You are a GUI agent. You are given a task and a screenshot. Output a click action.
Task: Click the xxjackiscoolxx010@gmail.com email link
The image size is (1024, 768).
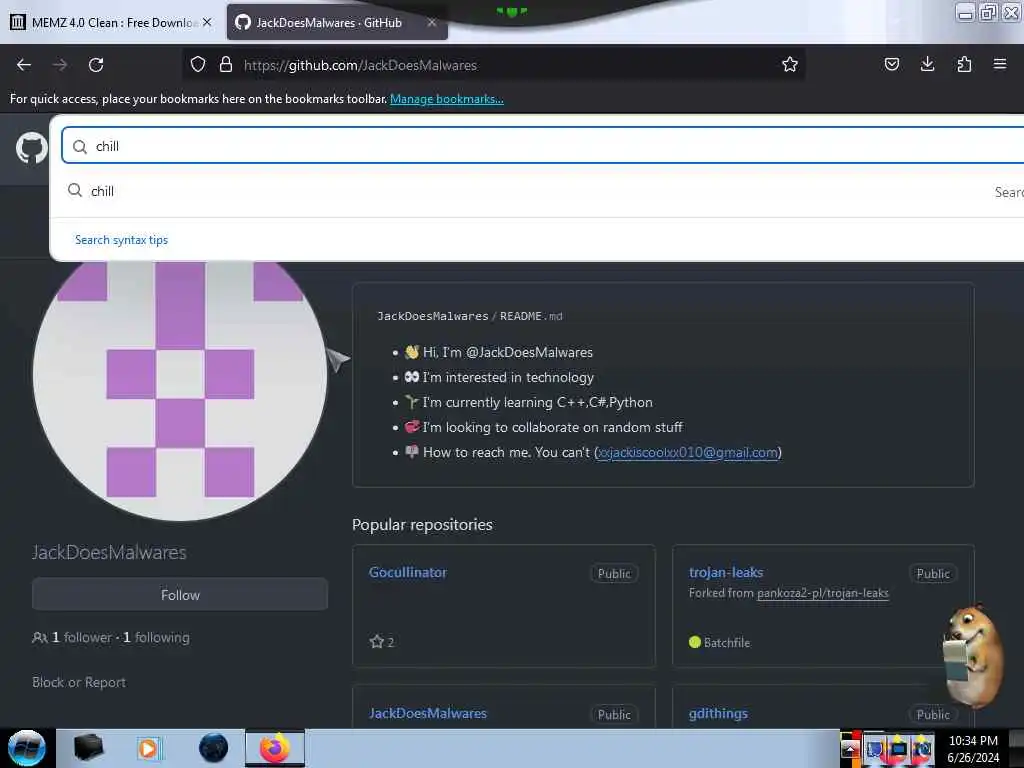click(688, 453)
